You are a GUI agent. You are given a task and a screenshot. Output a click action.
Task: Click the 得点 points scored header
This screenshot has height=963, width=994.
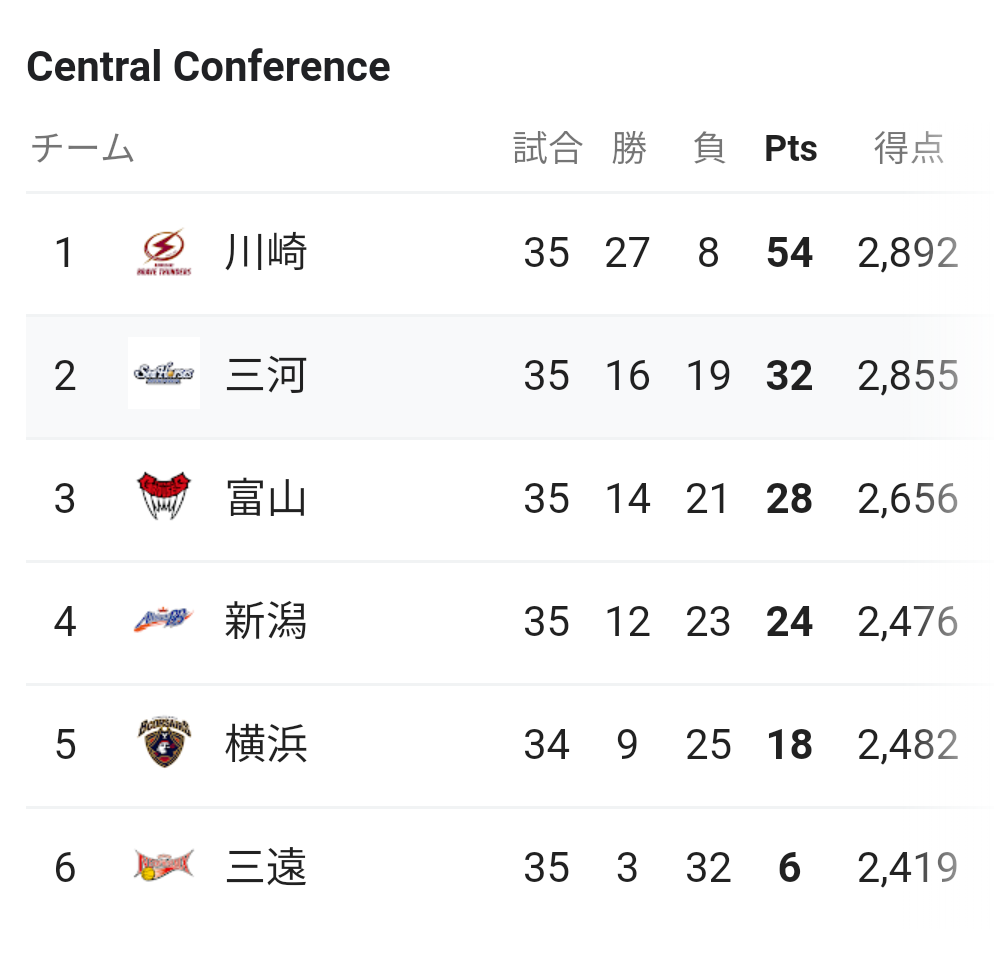pyautogui.click(x=909, y=148)
